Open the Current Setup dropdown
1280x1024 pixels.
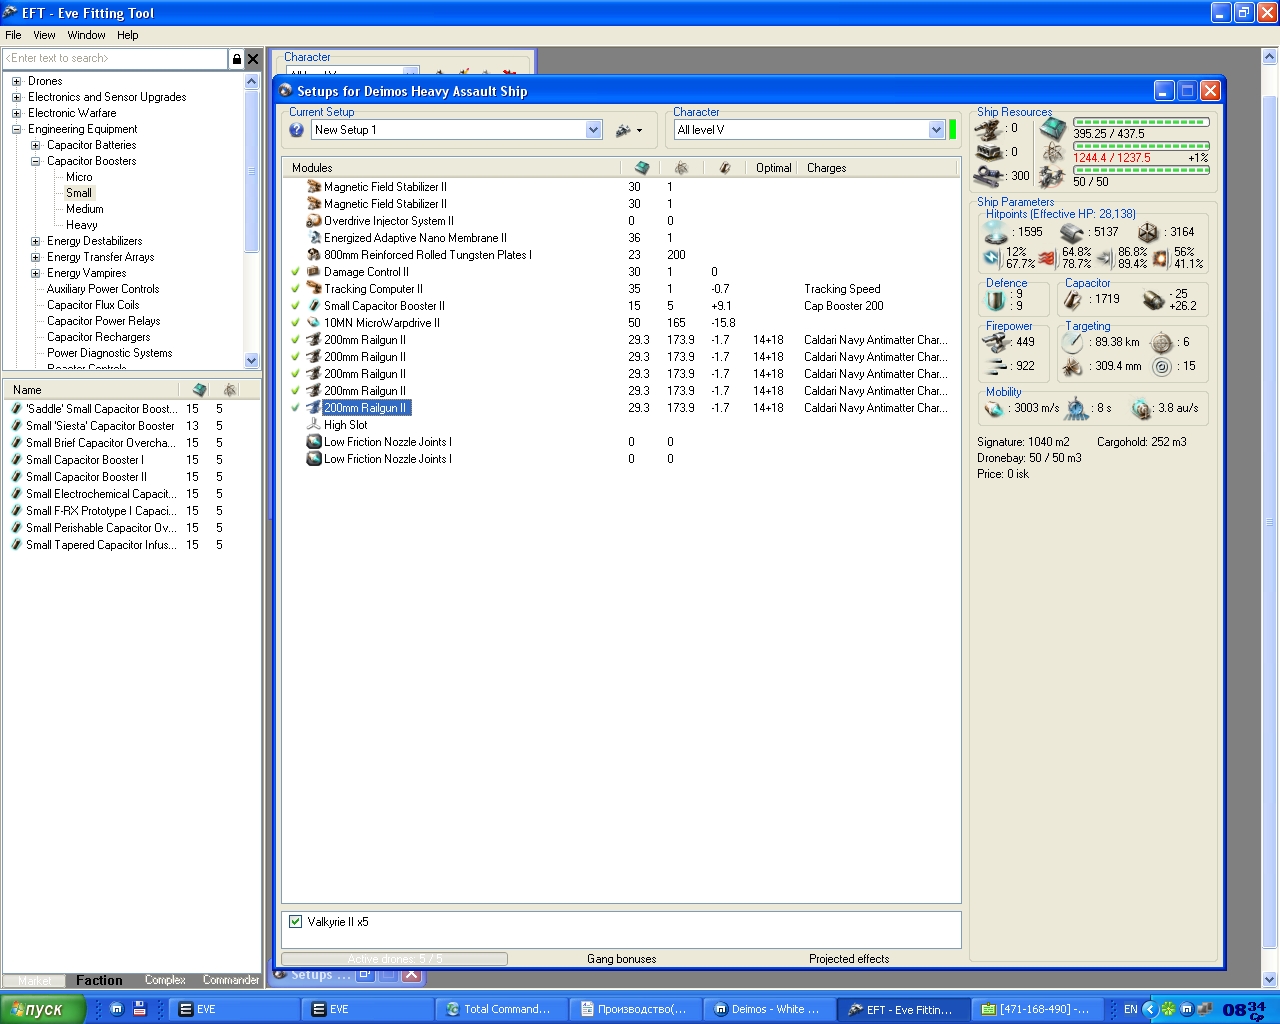coord(593,130)
